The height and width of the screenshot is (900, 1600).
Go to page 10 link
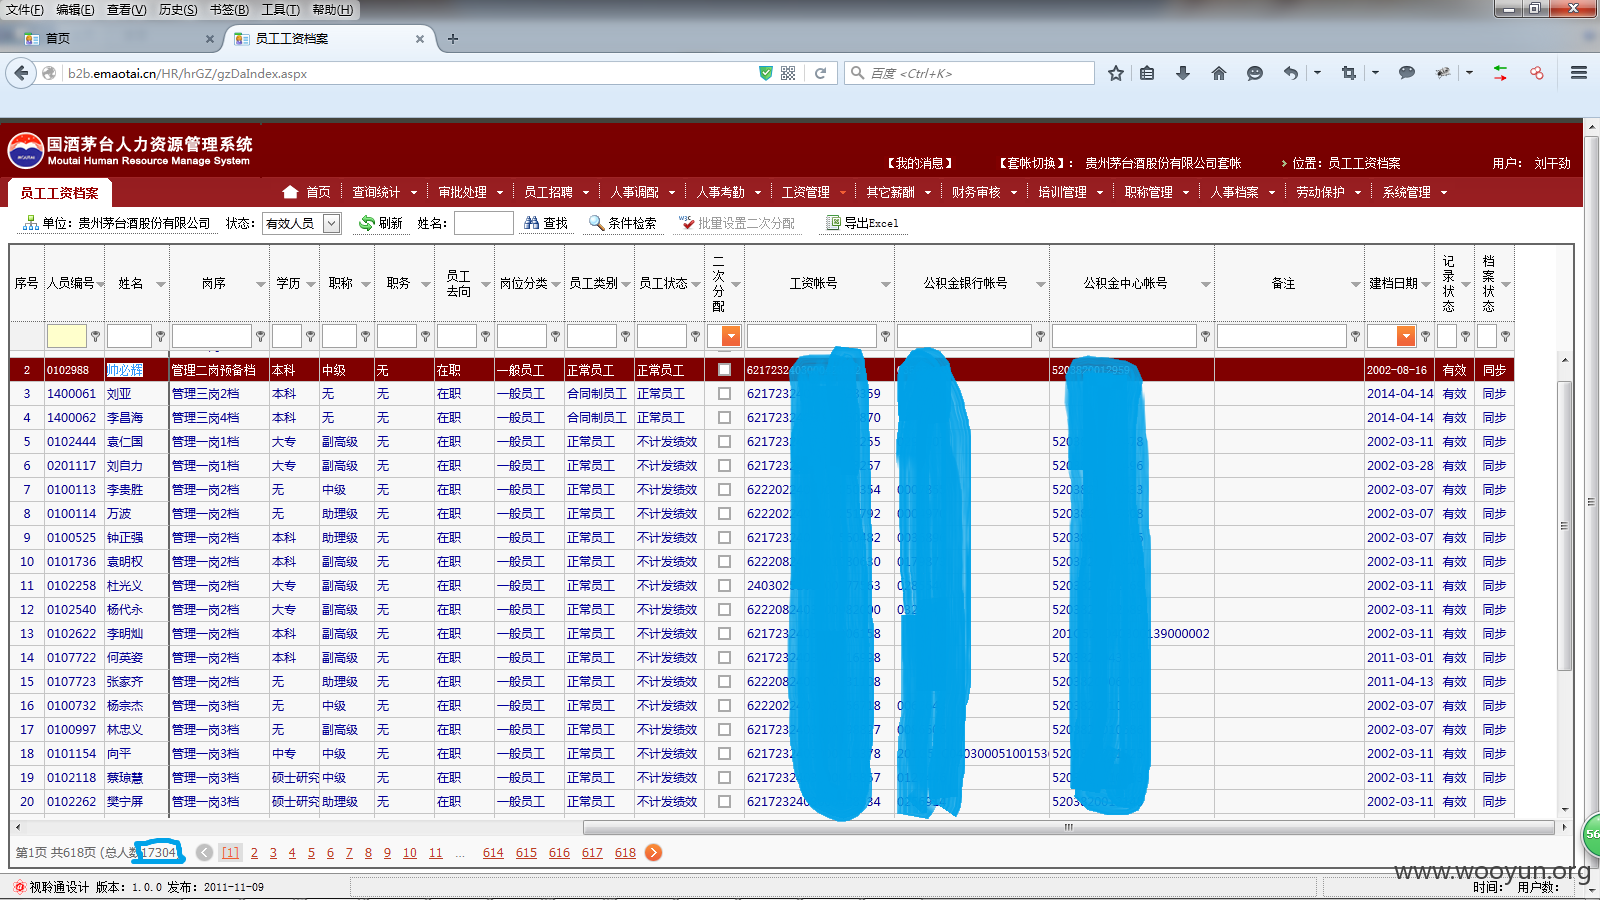tap(410, 853)
